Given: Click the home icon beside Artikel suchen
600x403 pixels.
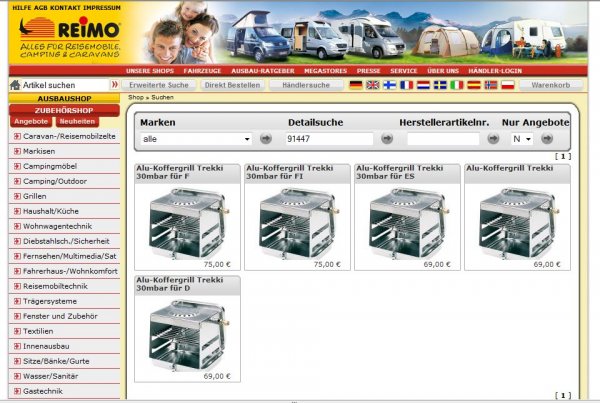Looking at the screenshot, I should [x=15, y=86].
